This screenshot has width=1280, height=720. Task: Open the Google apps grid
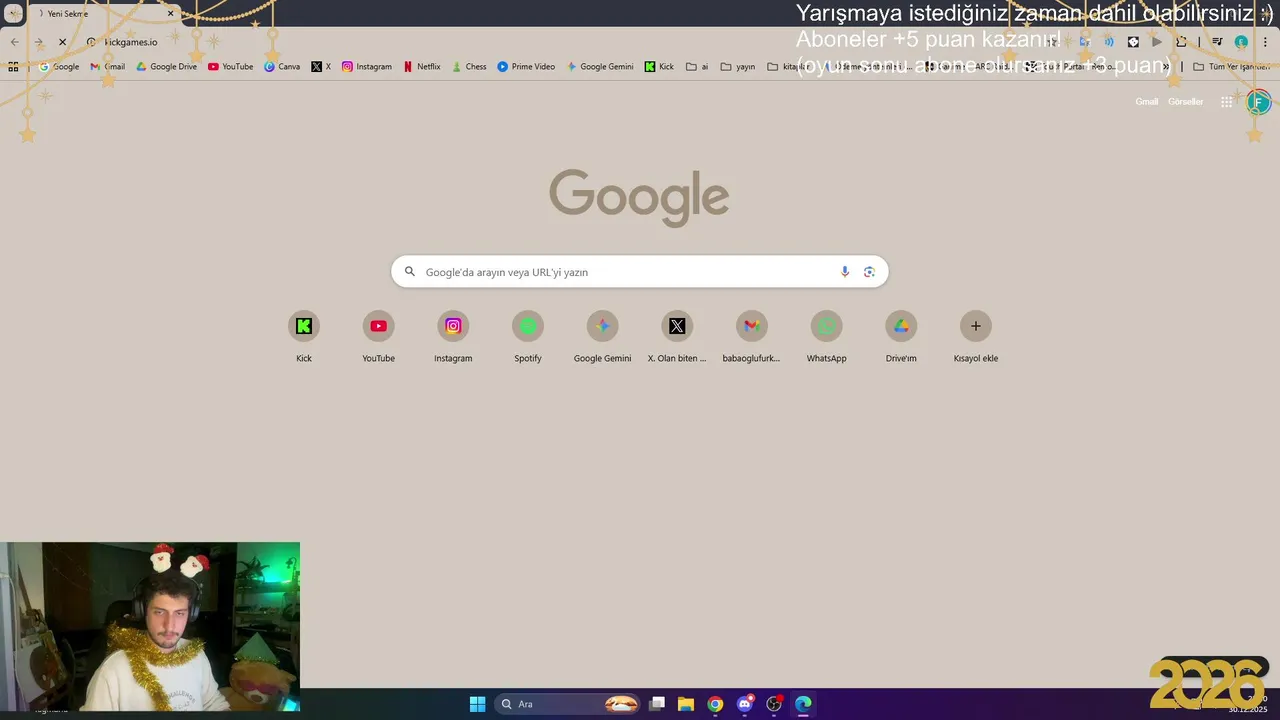click(x=1226, y=102)
